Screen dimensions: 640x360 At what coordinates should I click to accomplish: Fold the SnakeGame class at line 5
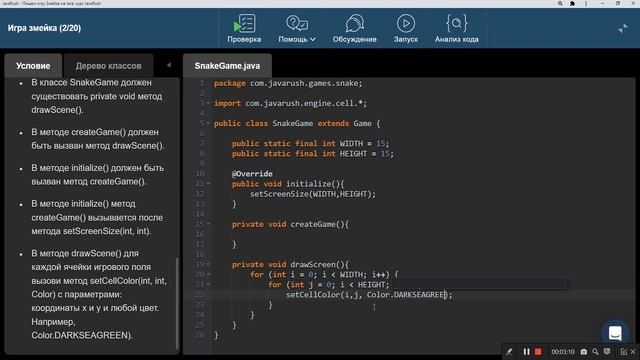208,123
